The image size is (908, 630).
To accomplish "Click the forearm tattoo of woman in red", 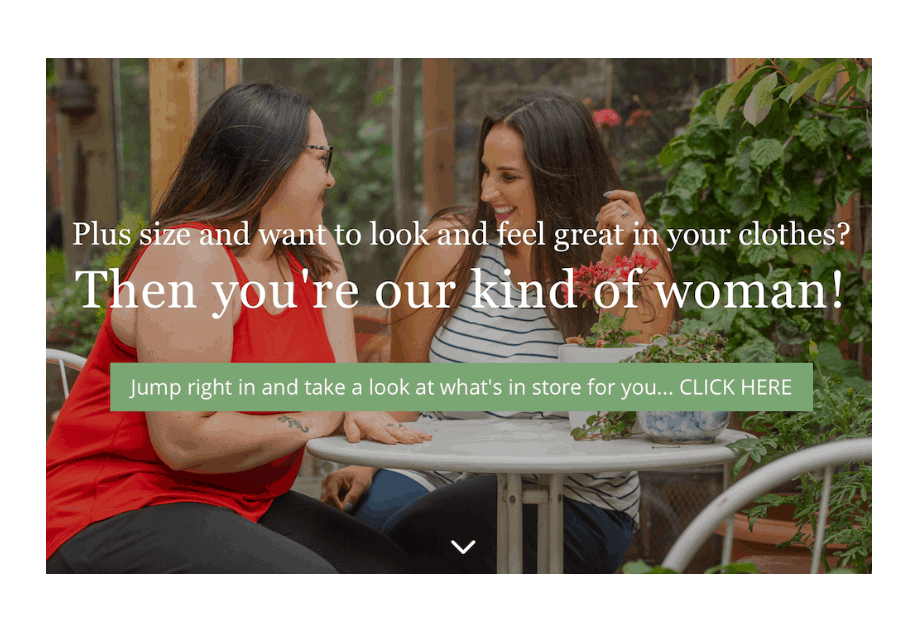I will tap(293, 423).
